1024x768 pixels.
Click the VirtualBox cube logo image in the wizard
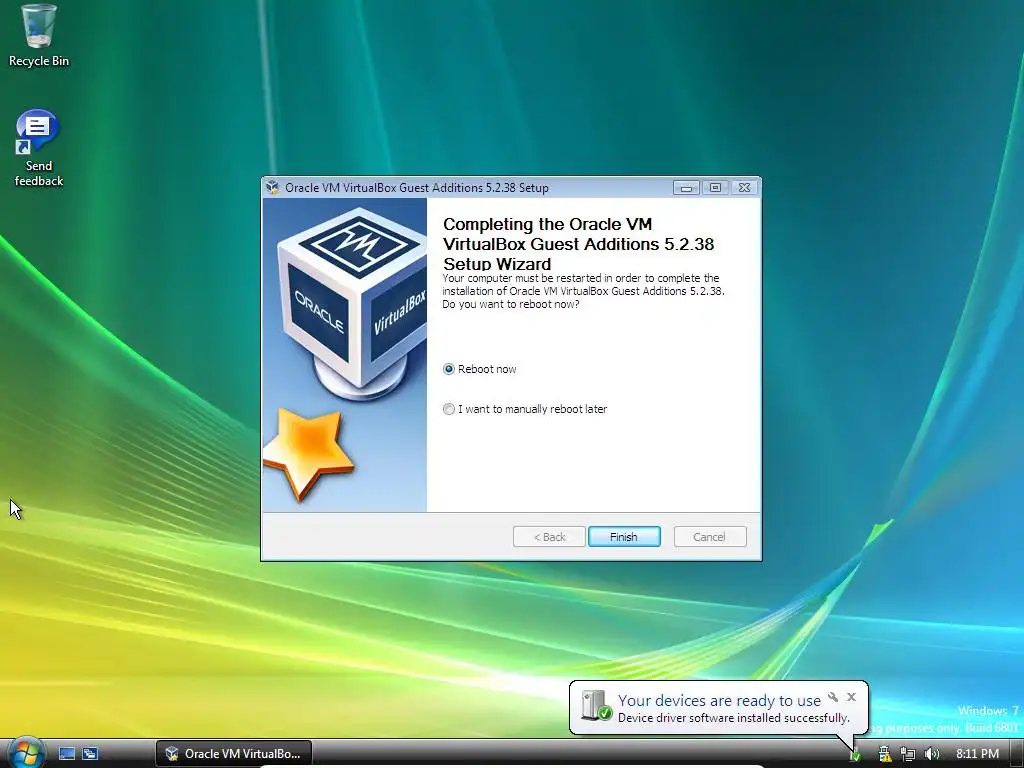point(353,302)
